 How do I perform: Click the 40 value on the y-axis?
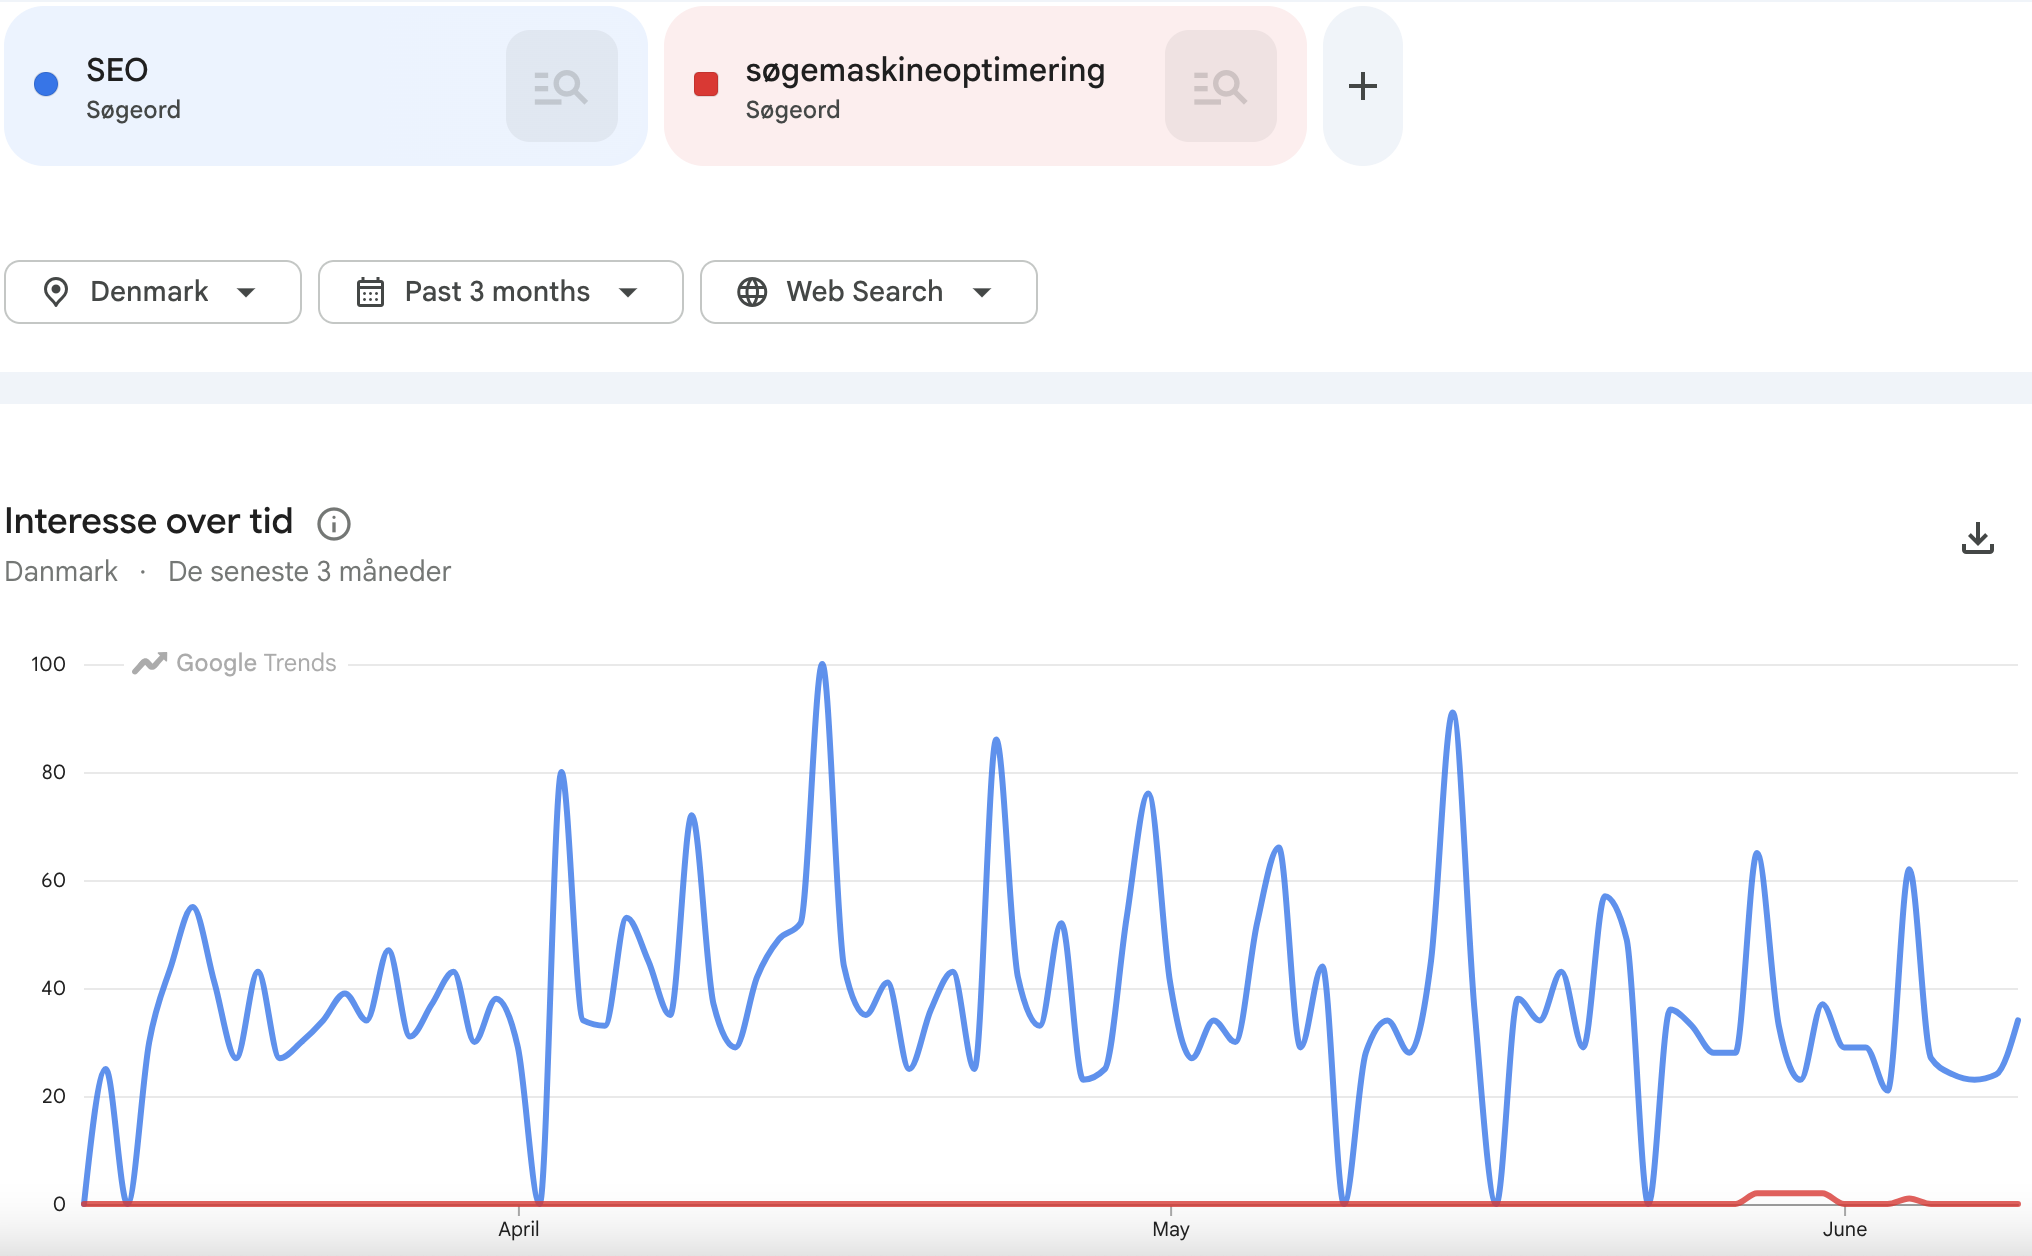pyautogui.click(x=53, y=988)
